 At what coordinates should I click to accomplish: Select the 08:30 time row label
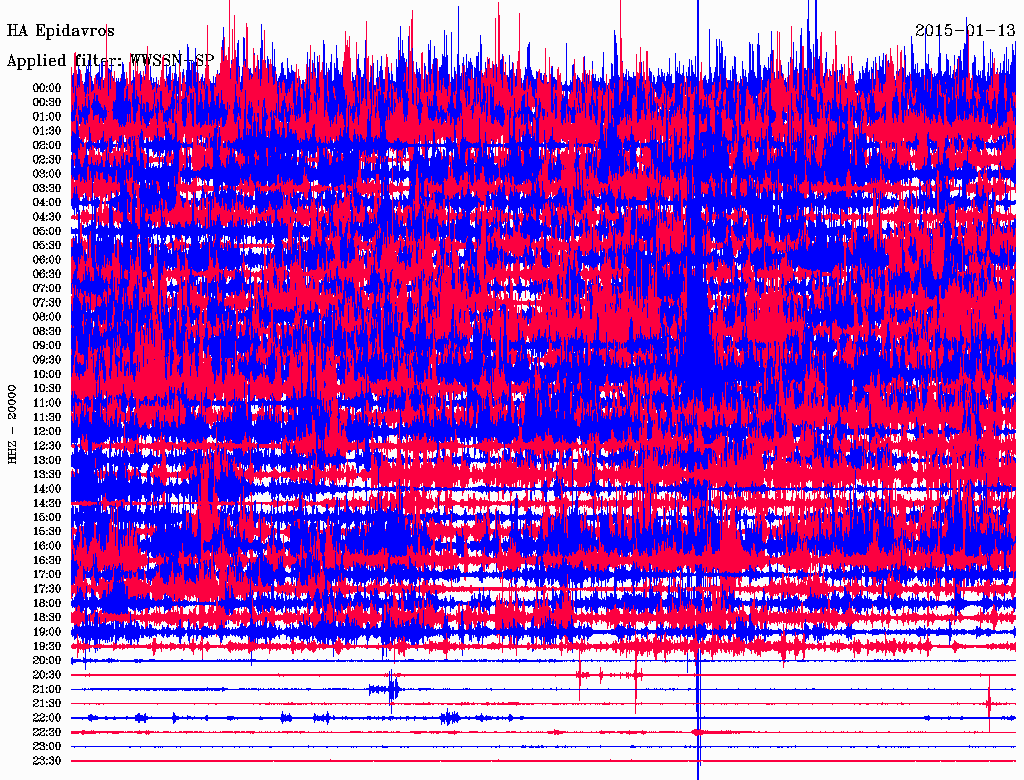click(47, 331)
